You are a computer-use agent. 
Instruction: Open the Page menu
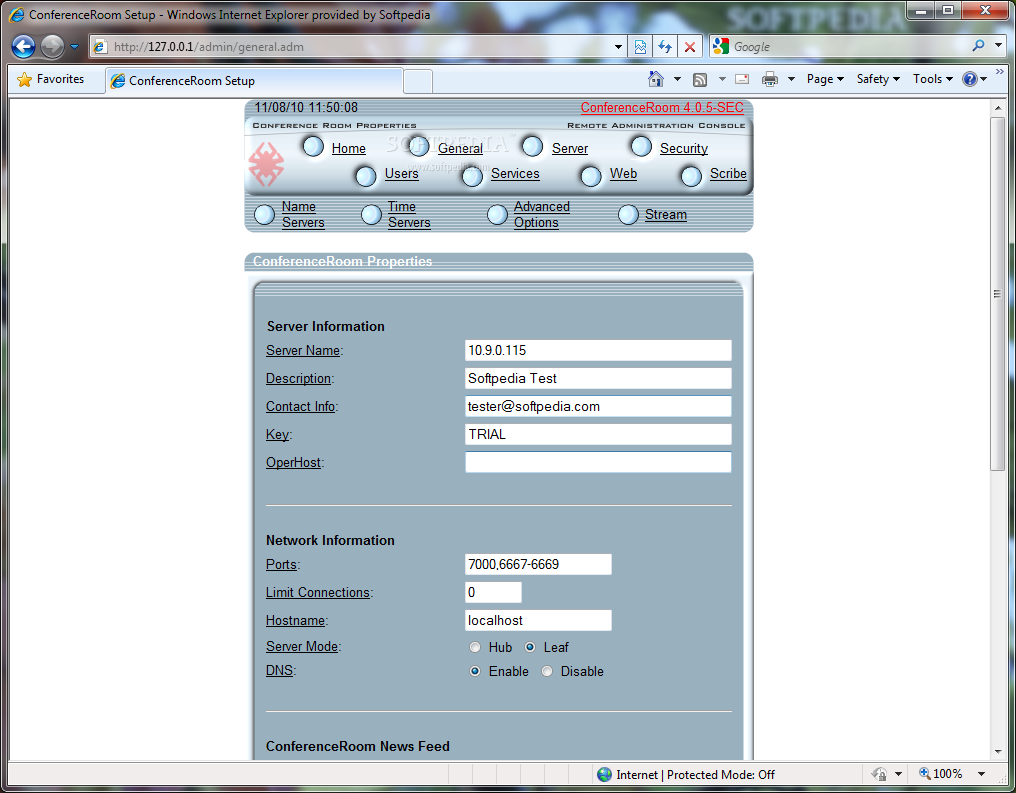(825, 79)
